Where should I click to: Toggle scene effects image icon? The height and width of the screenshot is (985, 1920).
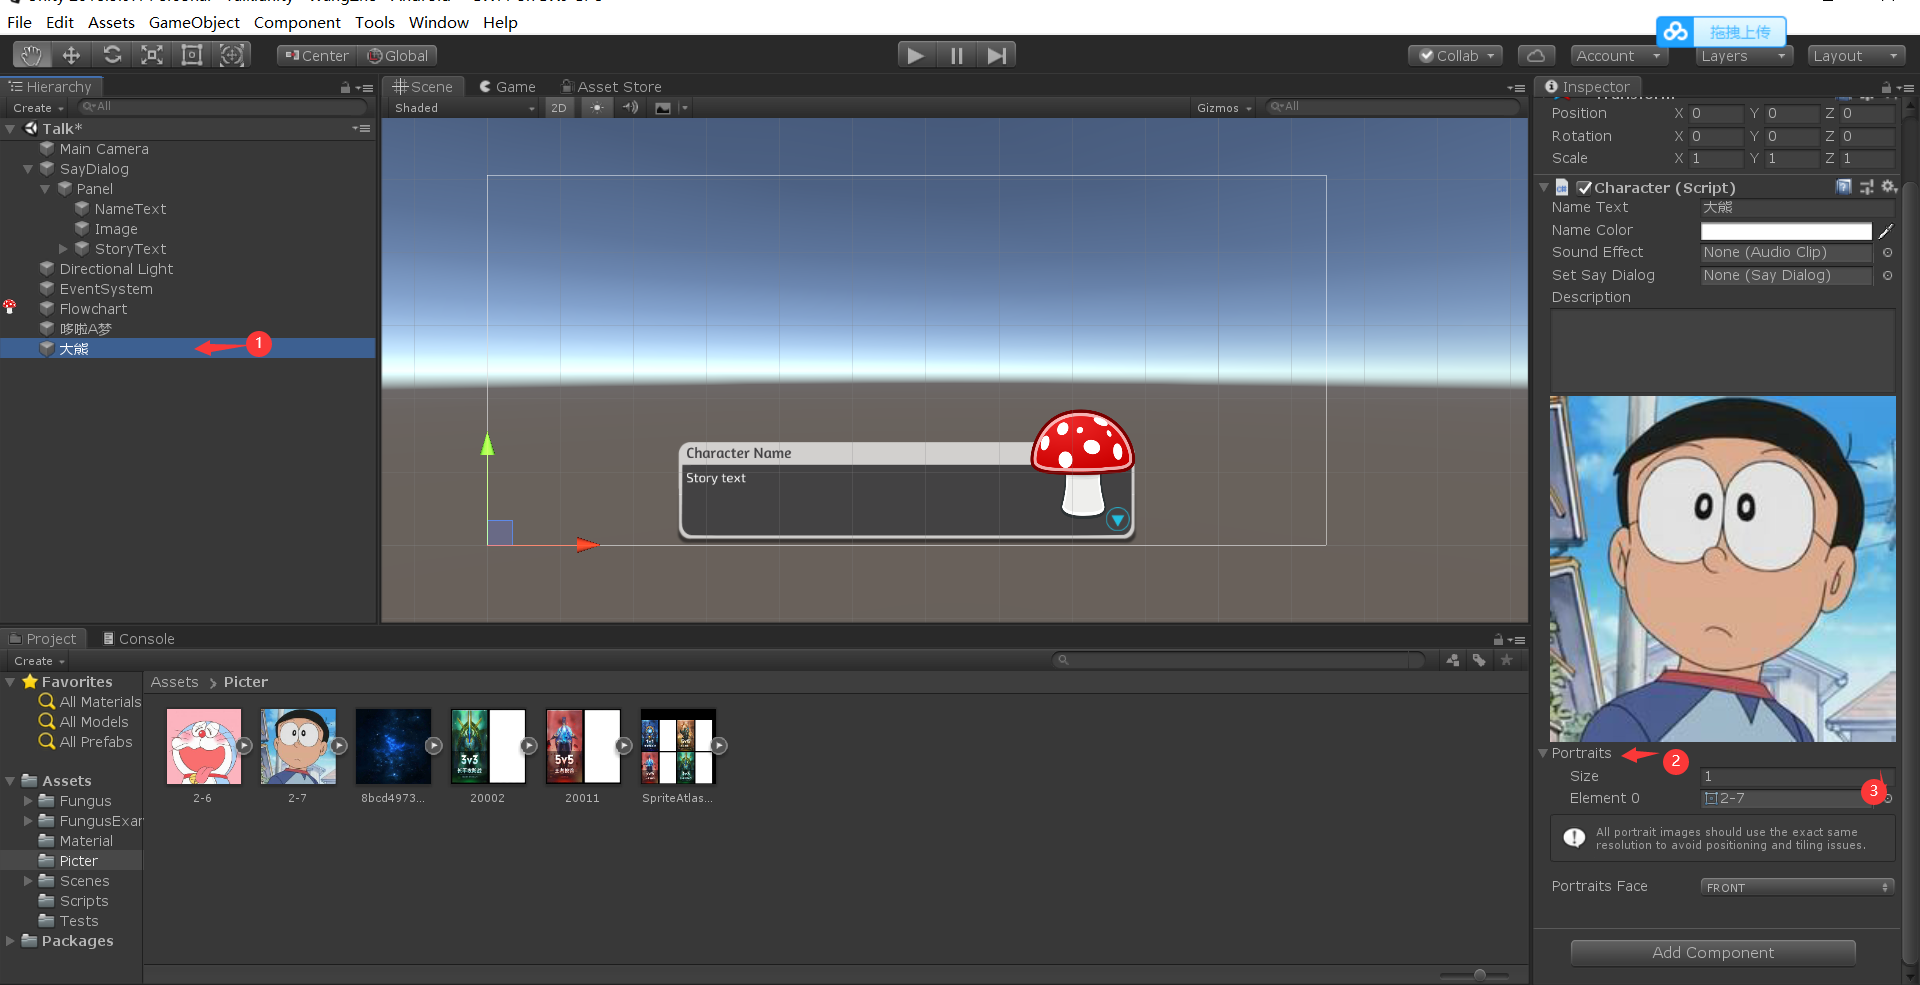pyautogui.click(x=663, y=108)
